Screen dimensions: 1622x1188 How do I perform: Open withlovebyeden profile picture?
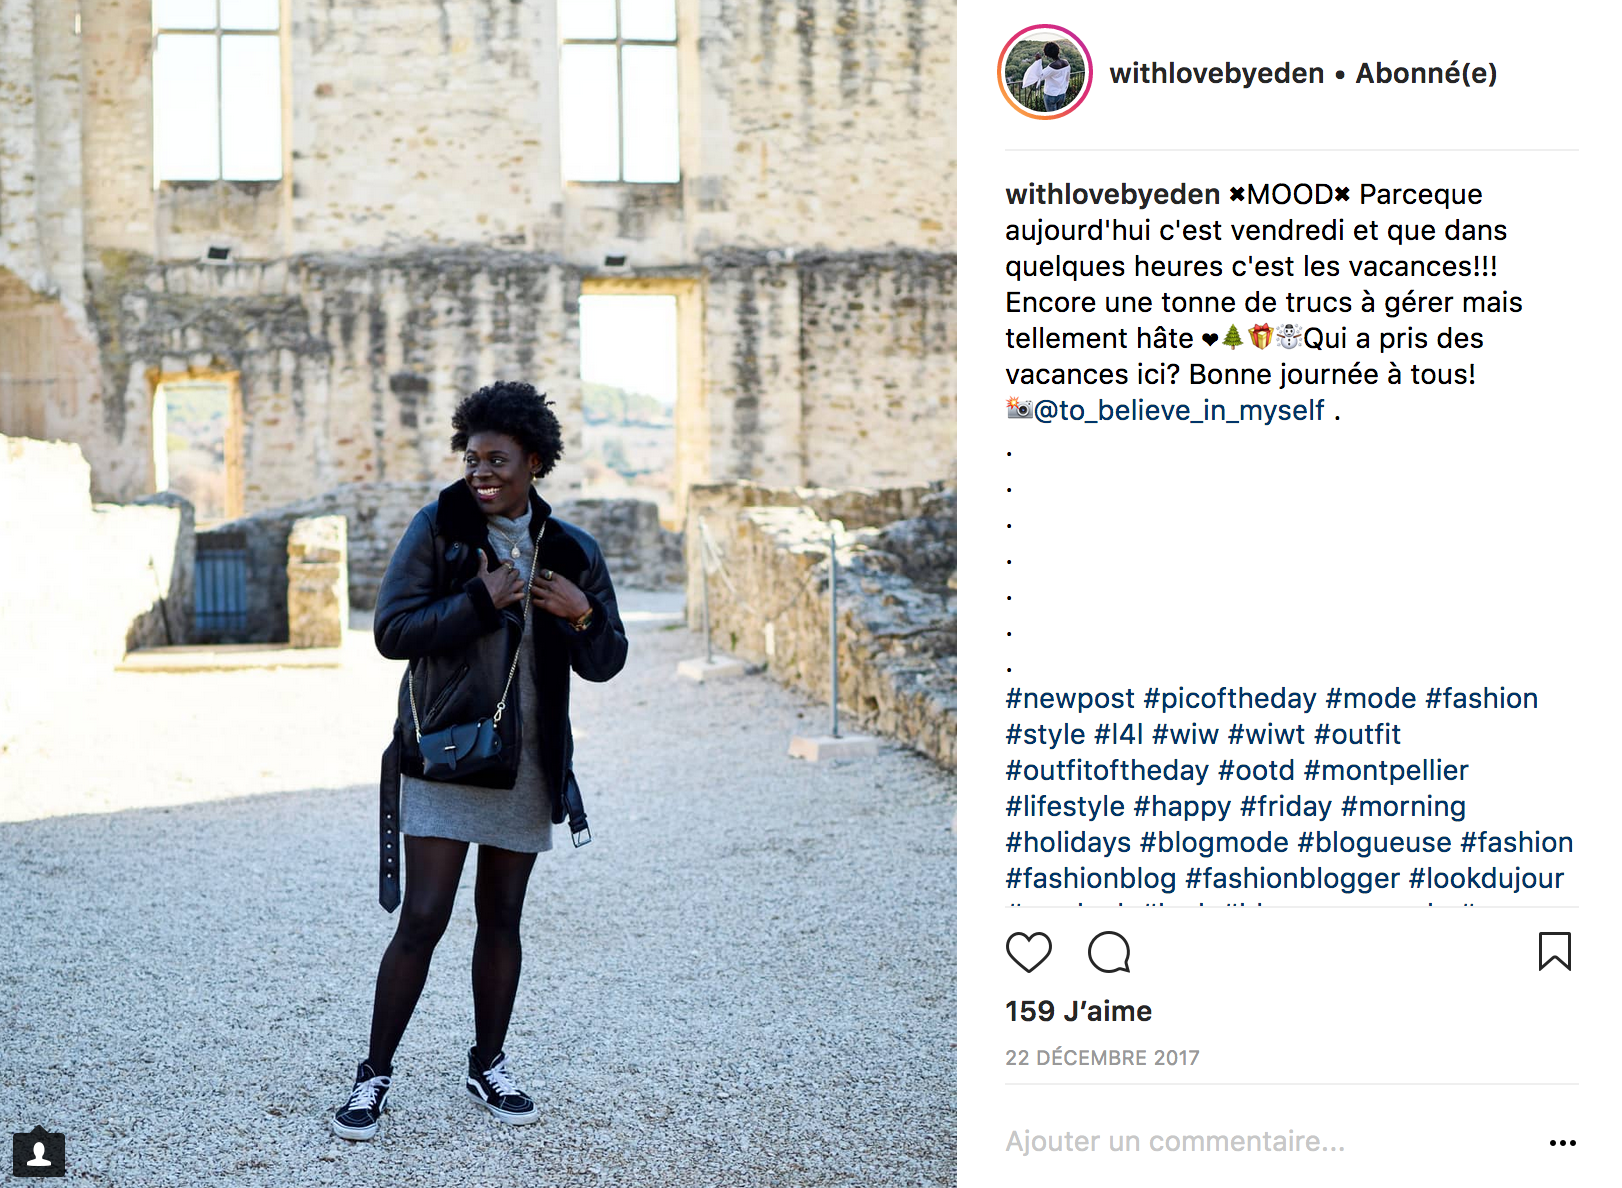tap(1045, 72)
